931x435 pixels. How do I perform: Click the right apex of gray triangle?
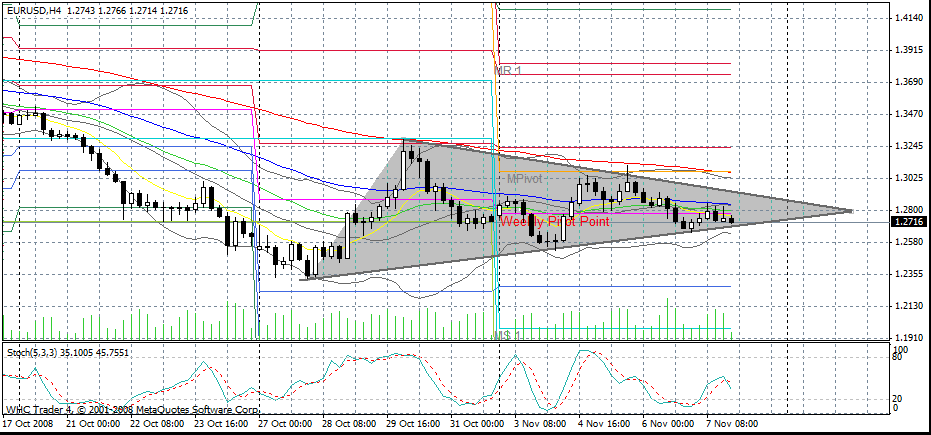click(x=851, y=211)
